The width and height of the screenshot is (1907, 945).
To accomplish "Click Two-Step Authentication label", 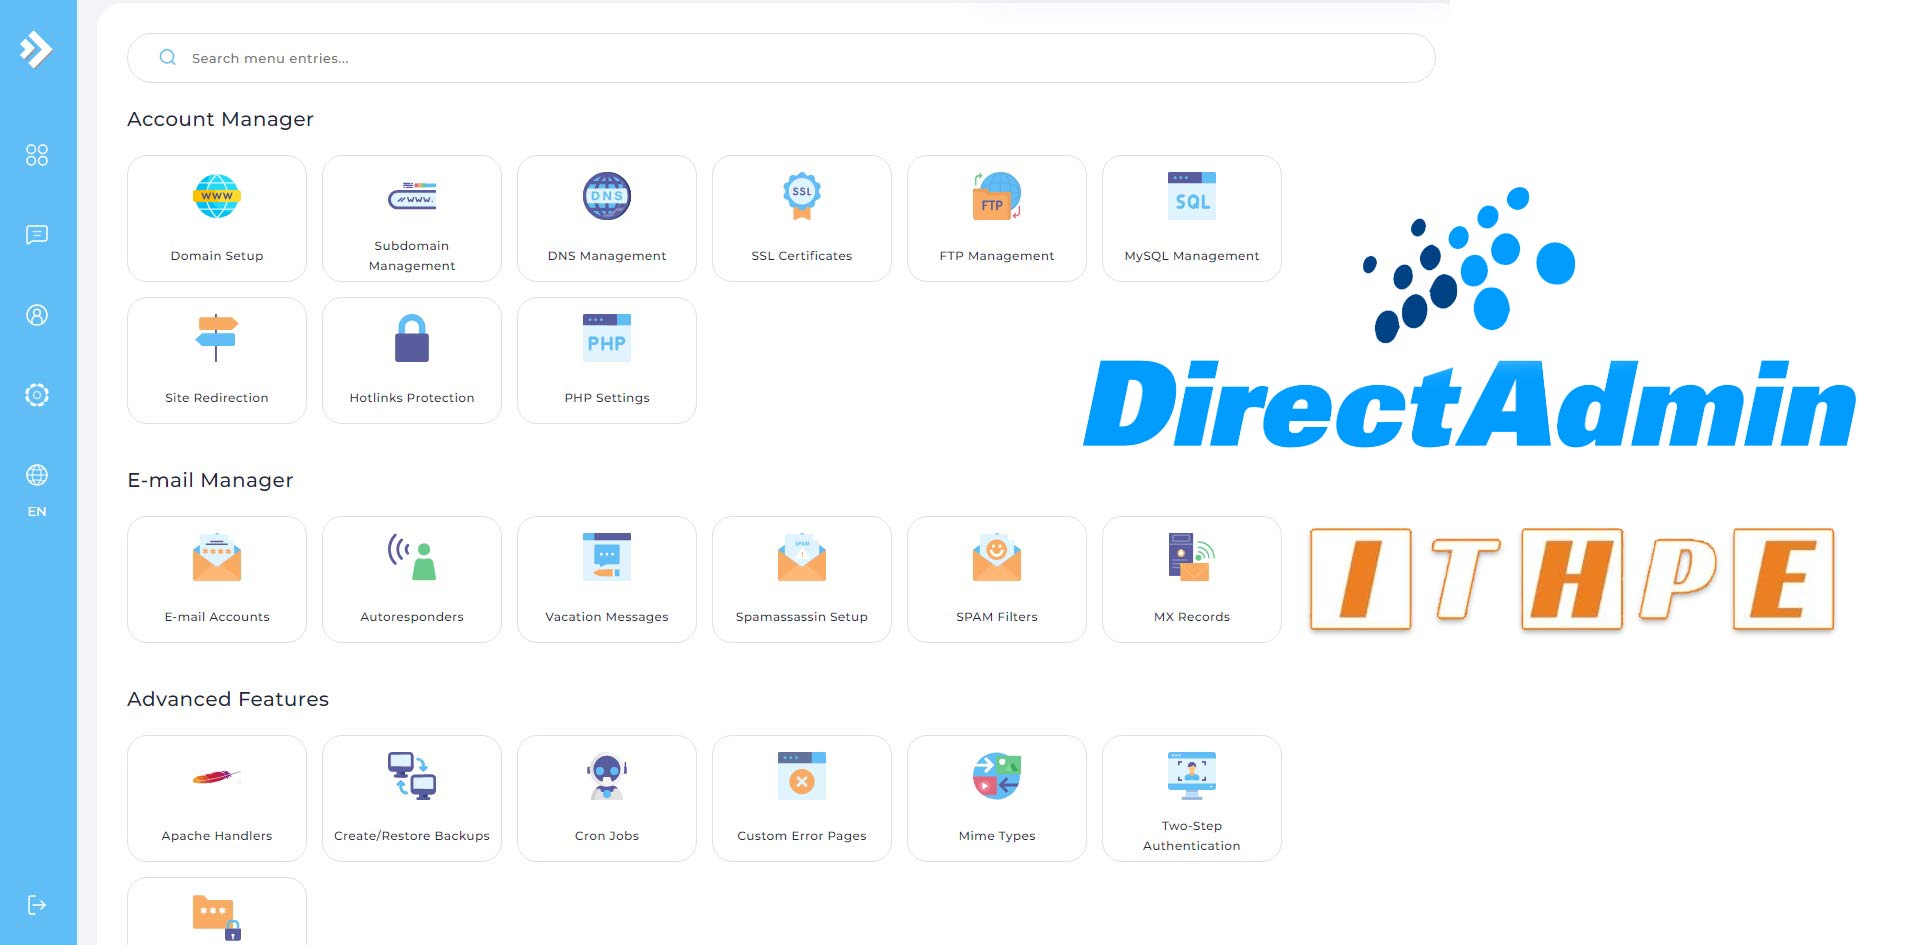I will (1192, 836).
